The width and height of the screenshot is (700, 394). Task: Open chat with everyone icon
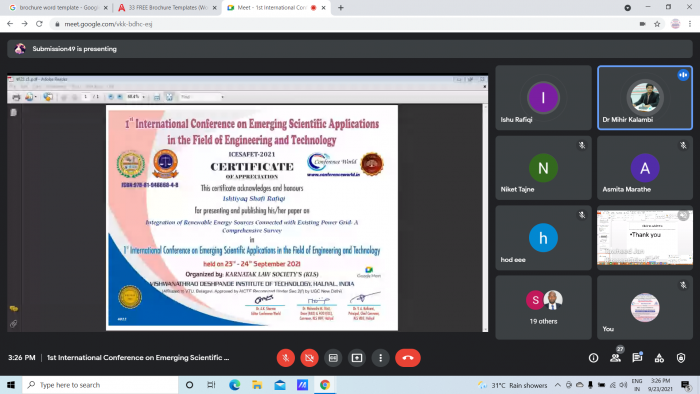637,357
